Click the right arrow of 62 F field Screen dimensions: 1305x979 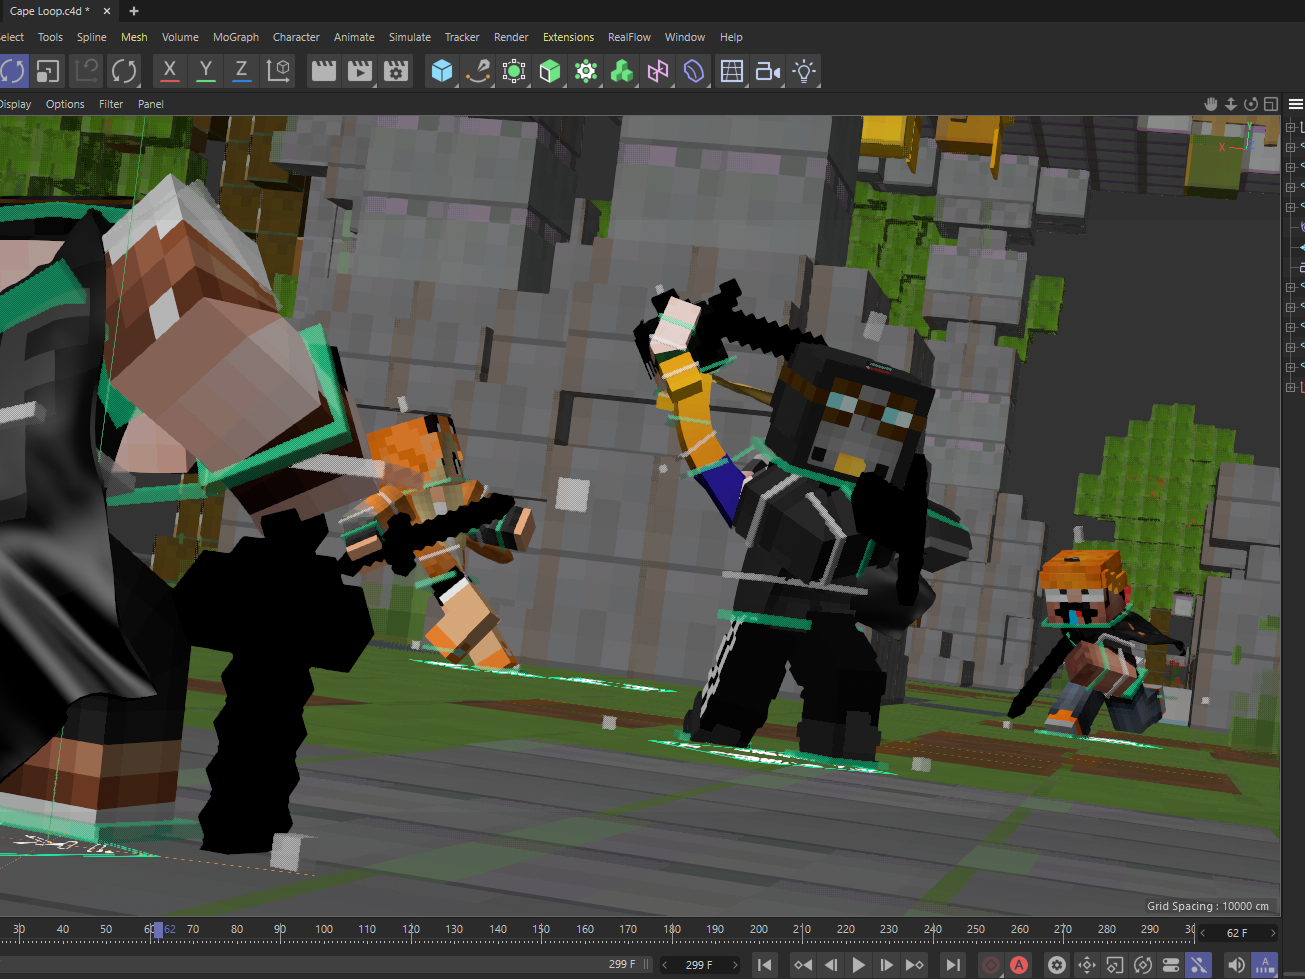(x=1272, y=933)
